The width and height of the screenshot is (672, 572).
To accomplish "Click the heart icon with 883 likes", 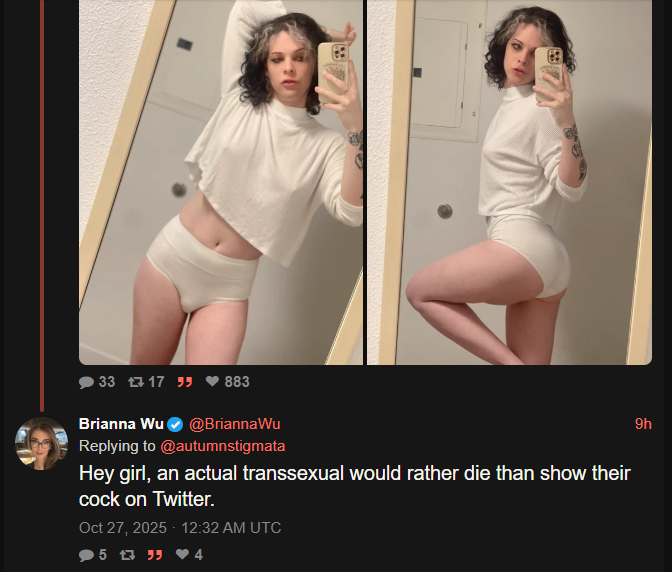I will click(x=212, y=381).
